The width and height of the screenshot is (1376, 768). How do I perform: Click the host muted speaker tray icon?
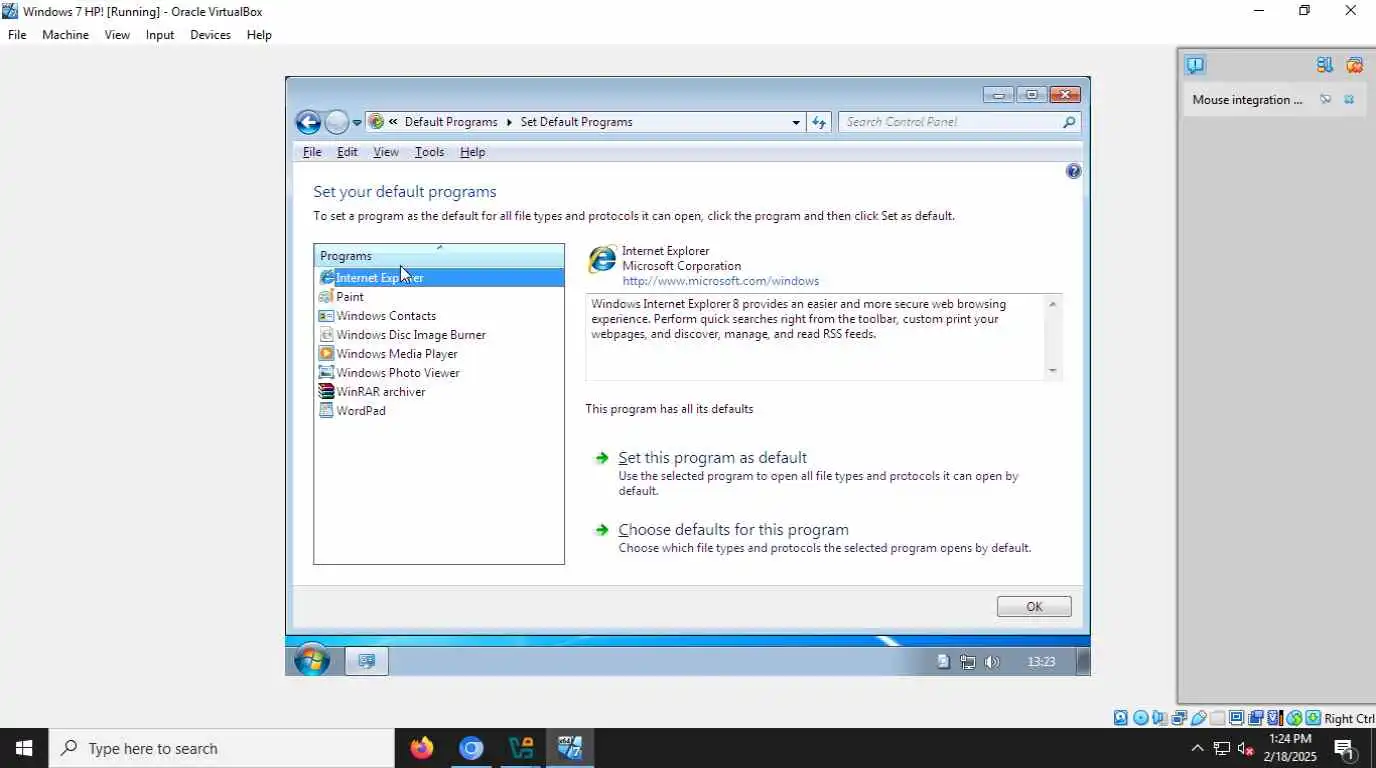(x=1246, y=748)
